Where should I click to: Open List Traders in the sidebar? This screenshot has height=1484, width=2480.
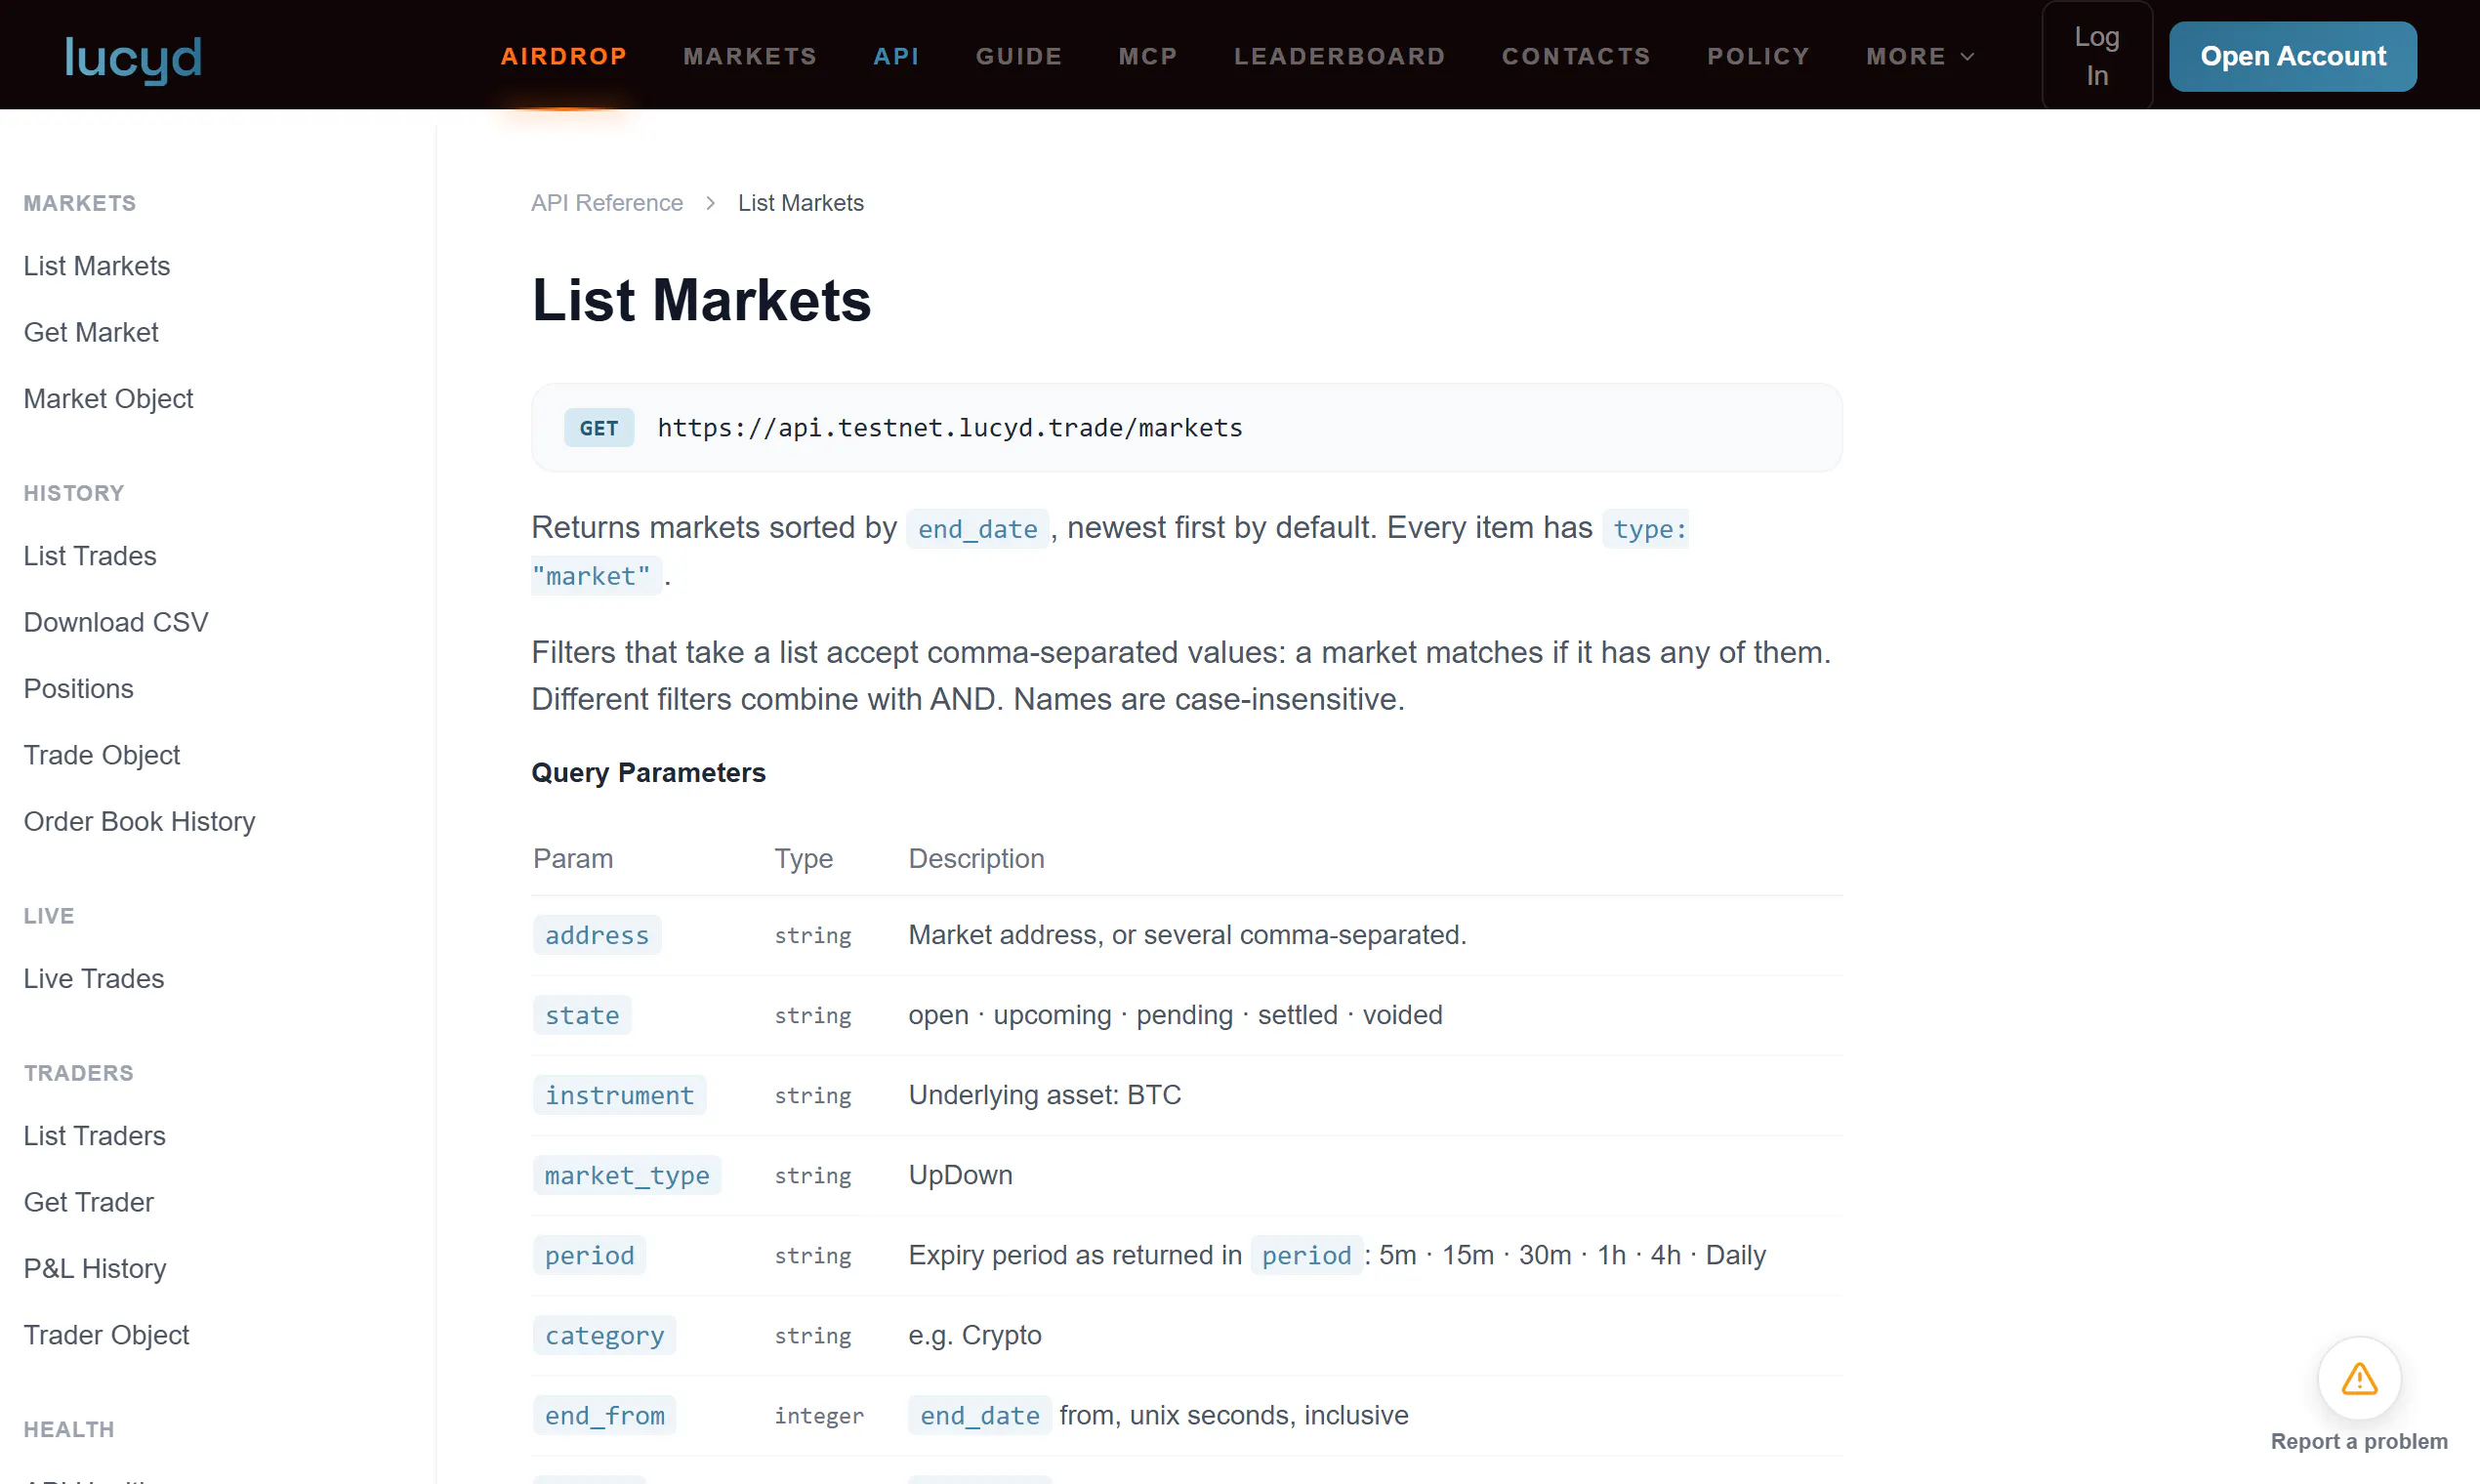94,1135
